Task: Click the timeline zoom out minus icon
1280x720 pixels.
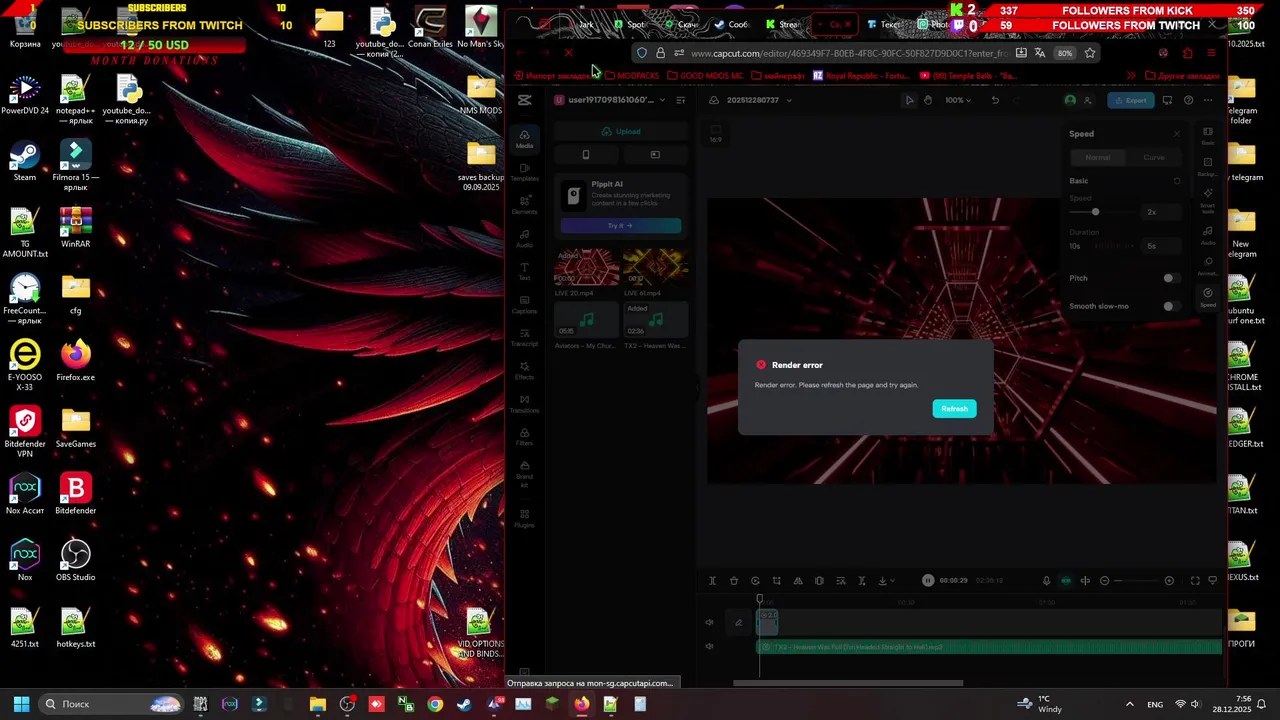Action: coord(1104,581)
